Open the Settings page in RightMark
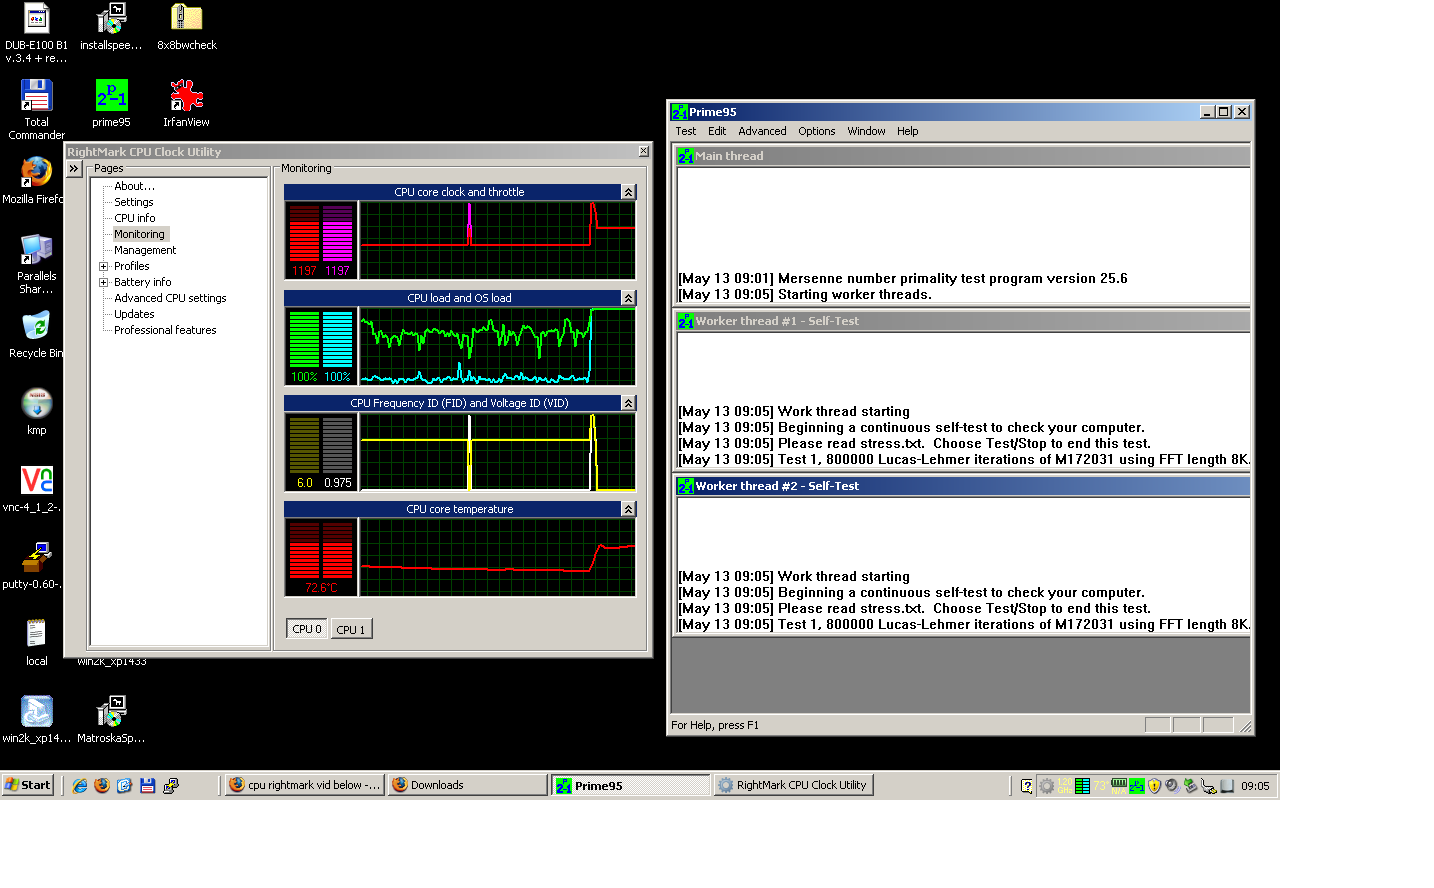 [x=134, y=202]
